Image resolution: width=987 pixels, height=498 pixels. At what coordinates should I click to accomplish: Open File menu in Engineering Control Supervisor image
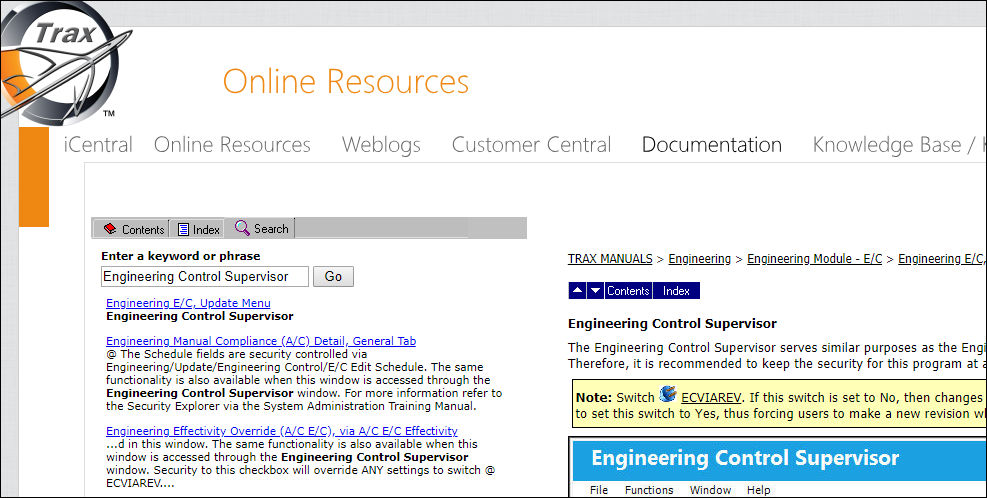[x=599, y=490]
